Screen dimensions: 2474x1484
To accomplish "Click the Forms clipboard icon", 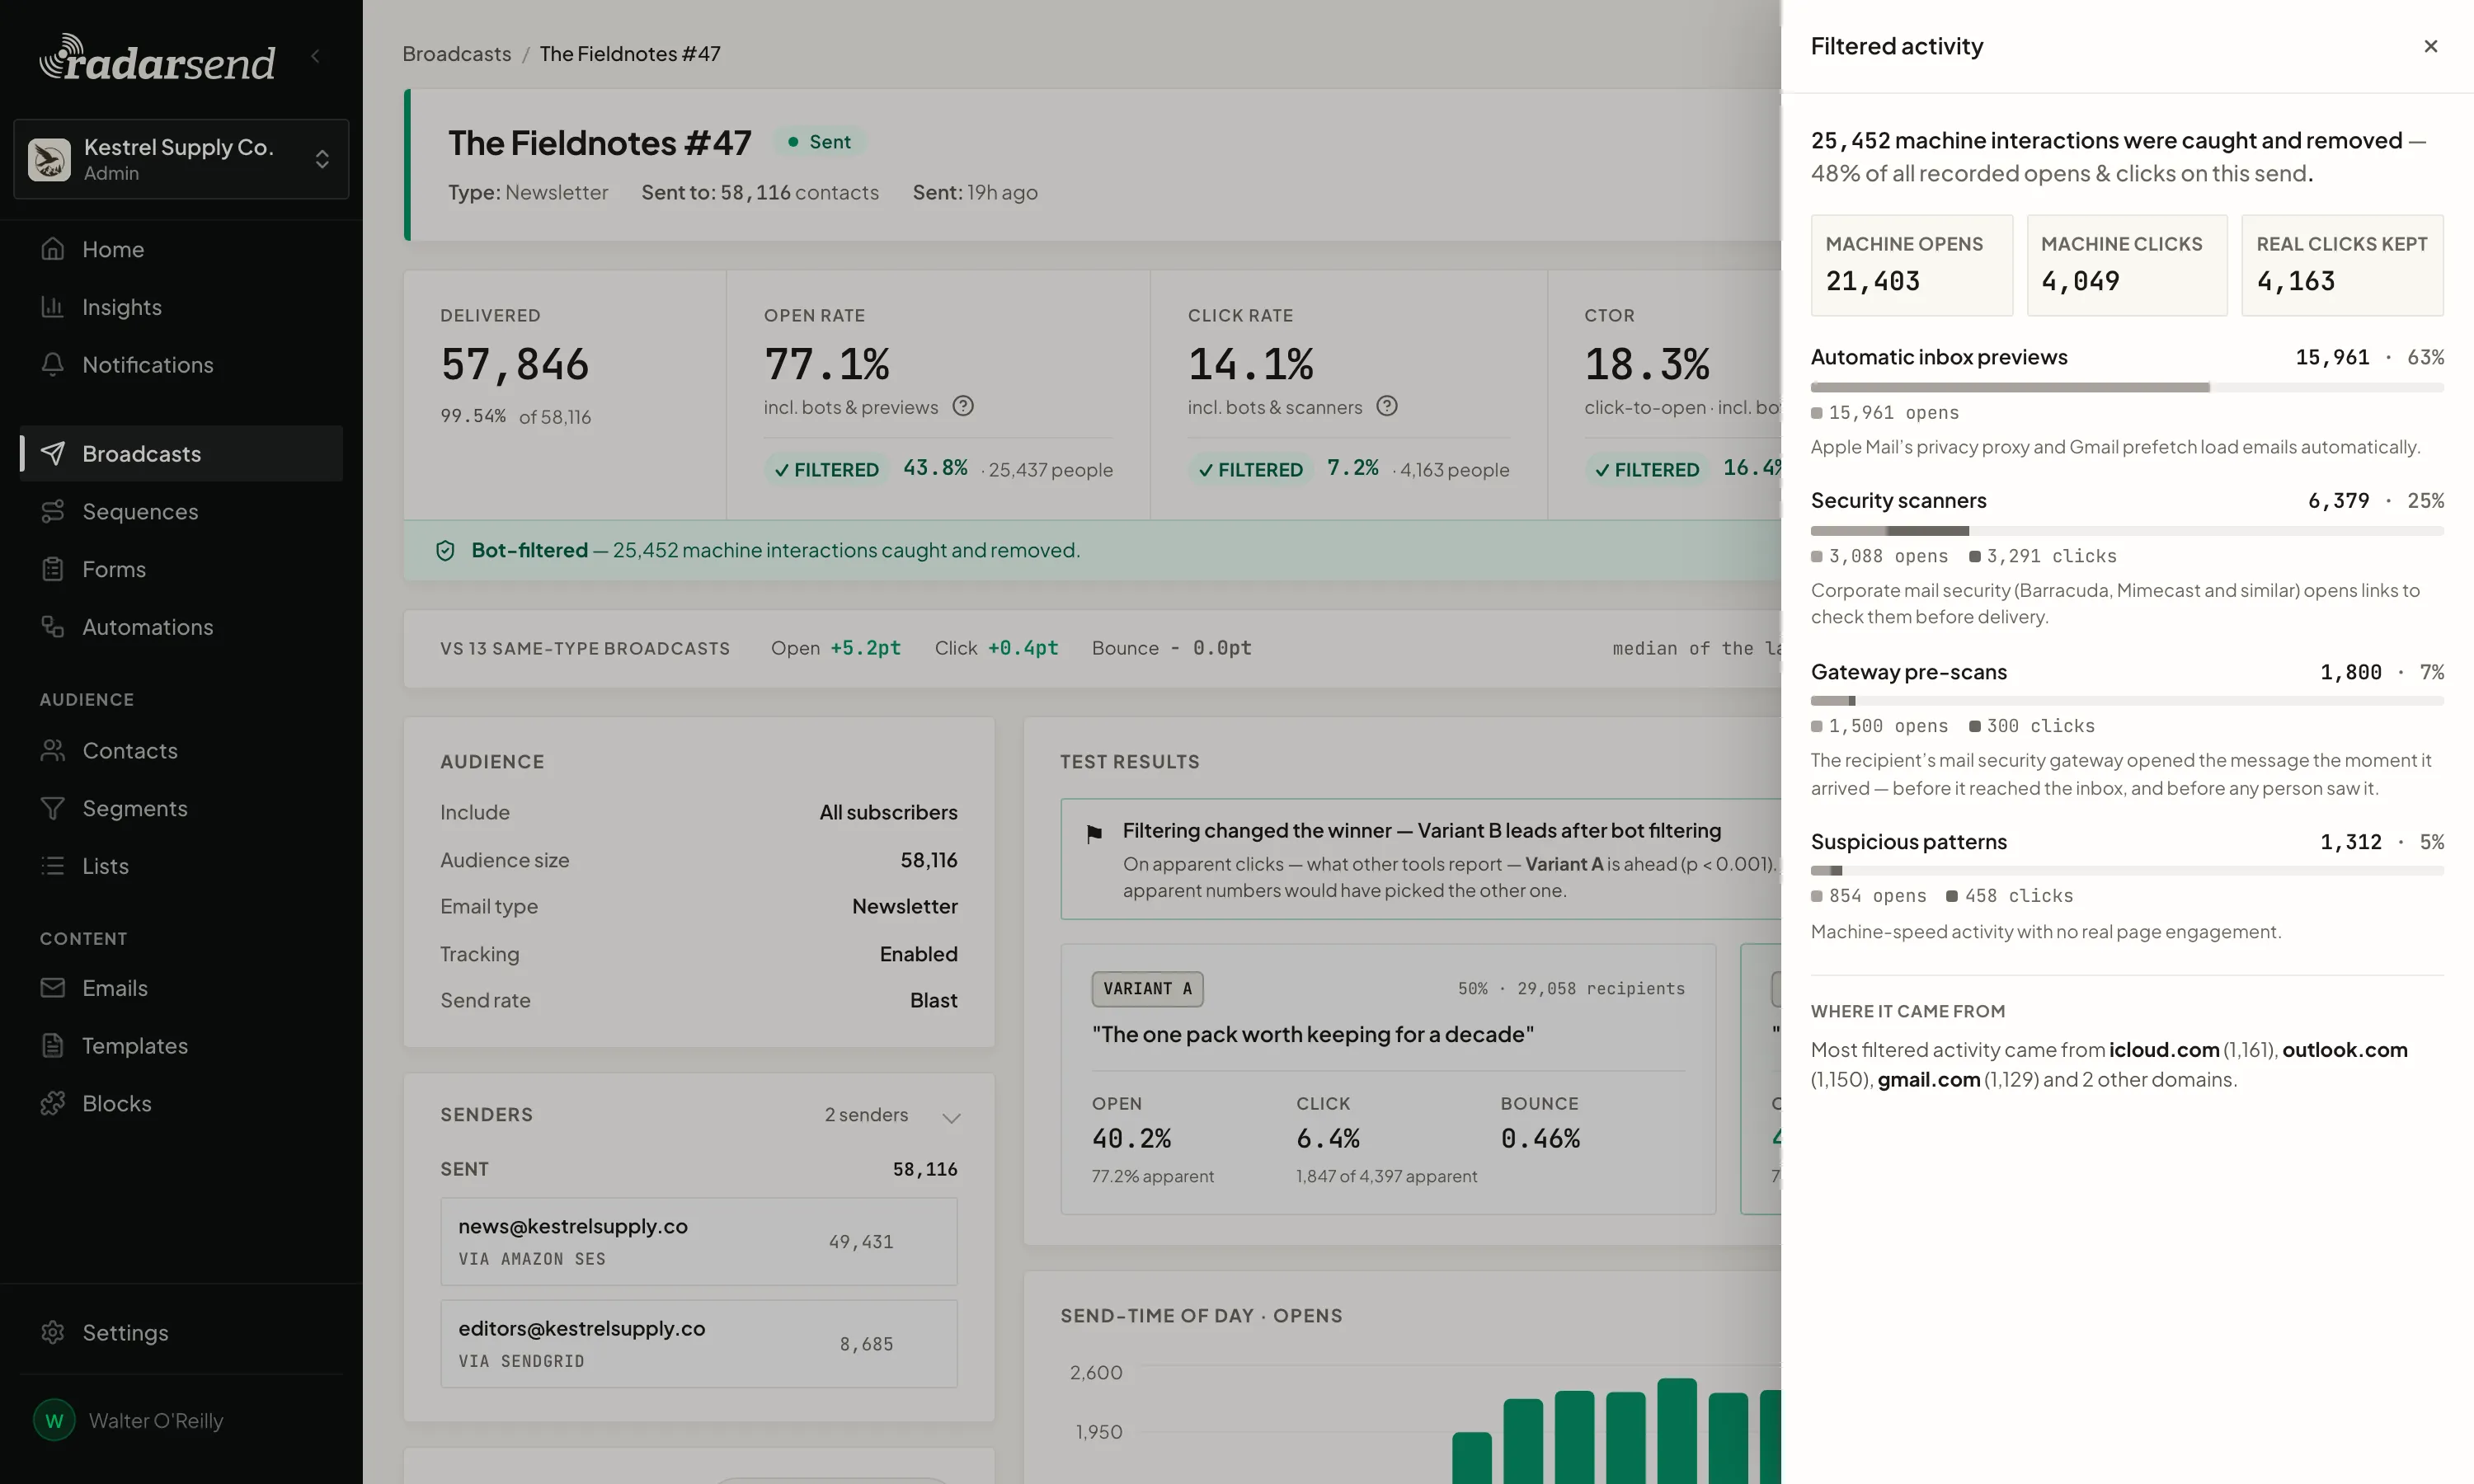I will (x=53, y=570).
